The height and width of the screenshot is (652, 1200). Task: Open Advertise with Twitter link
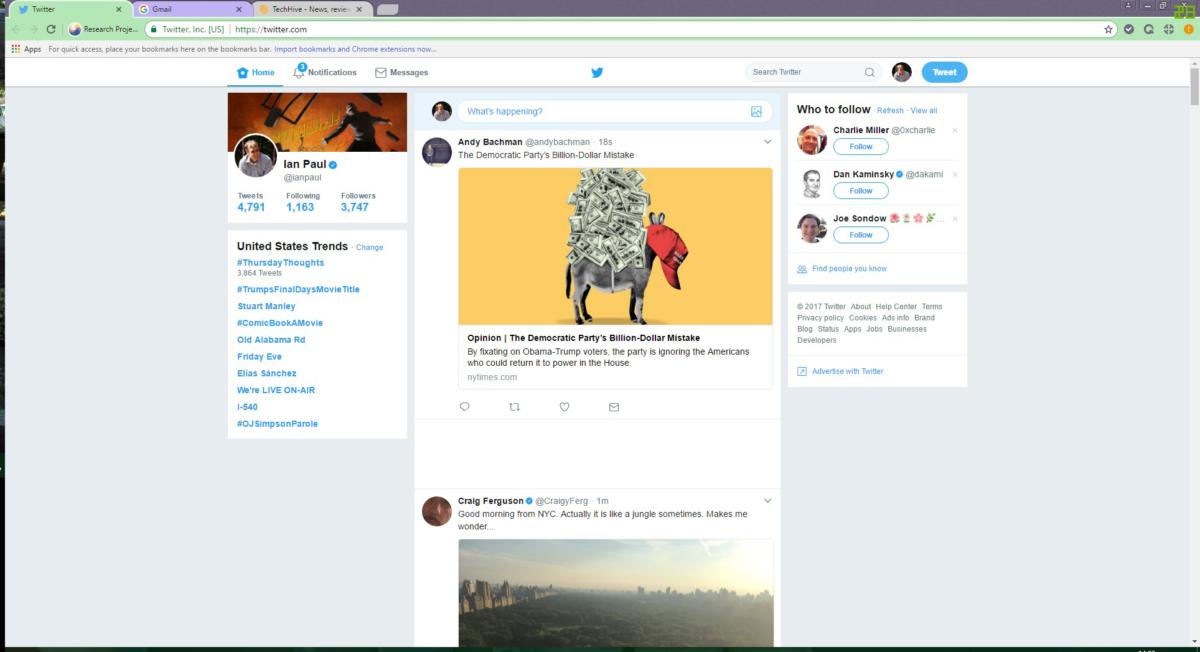(x=848, y=371)
